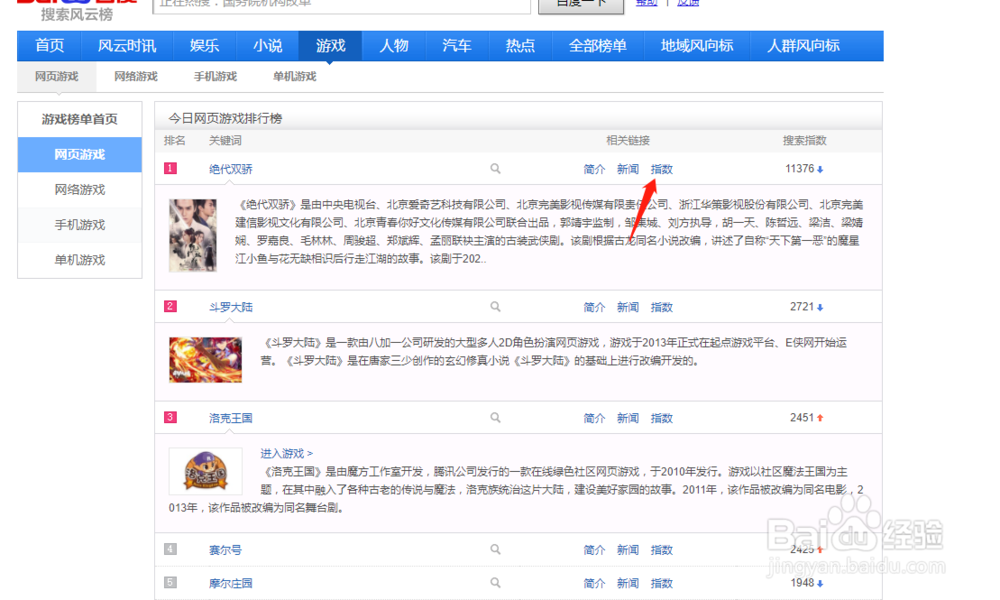
Task: Select 网络游戏 in the left sidebar
Action: point(79,190)
